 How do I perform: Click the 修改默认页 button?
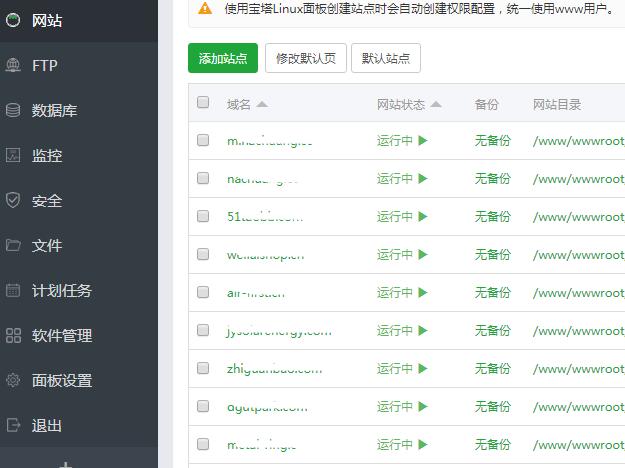pyautogui.click(x=306, y=58)
